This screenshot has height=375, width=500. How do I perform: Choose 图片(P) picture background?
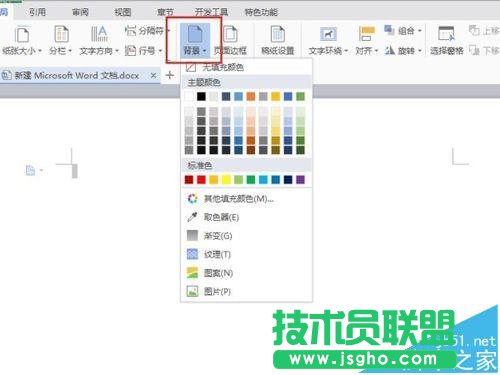point(246,292)
